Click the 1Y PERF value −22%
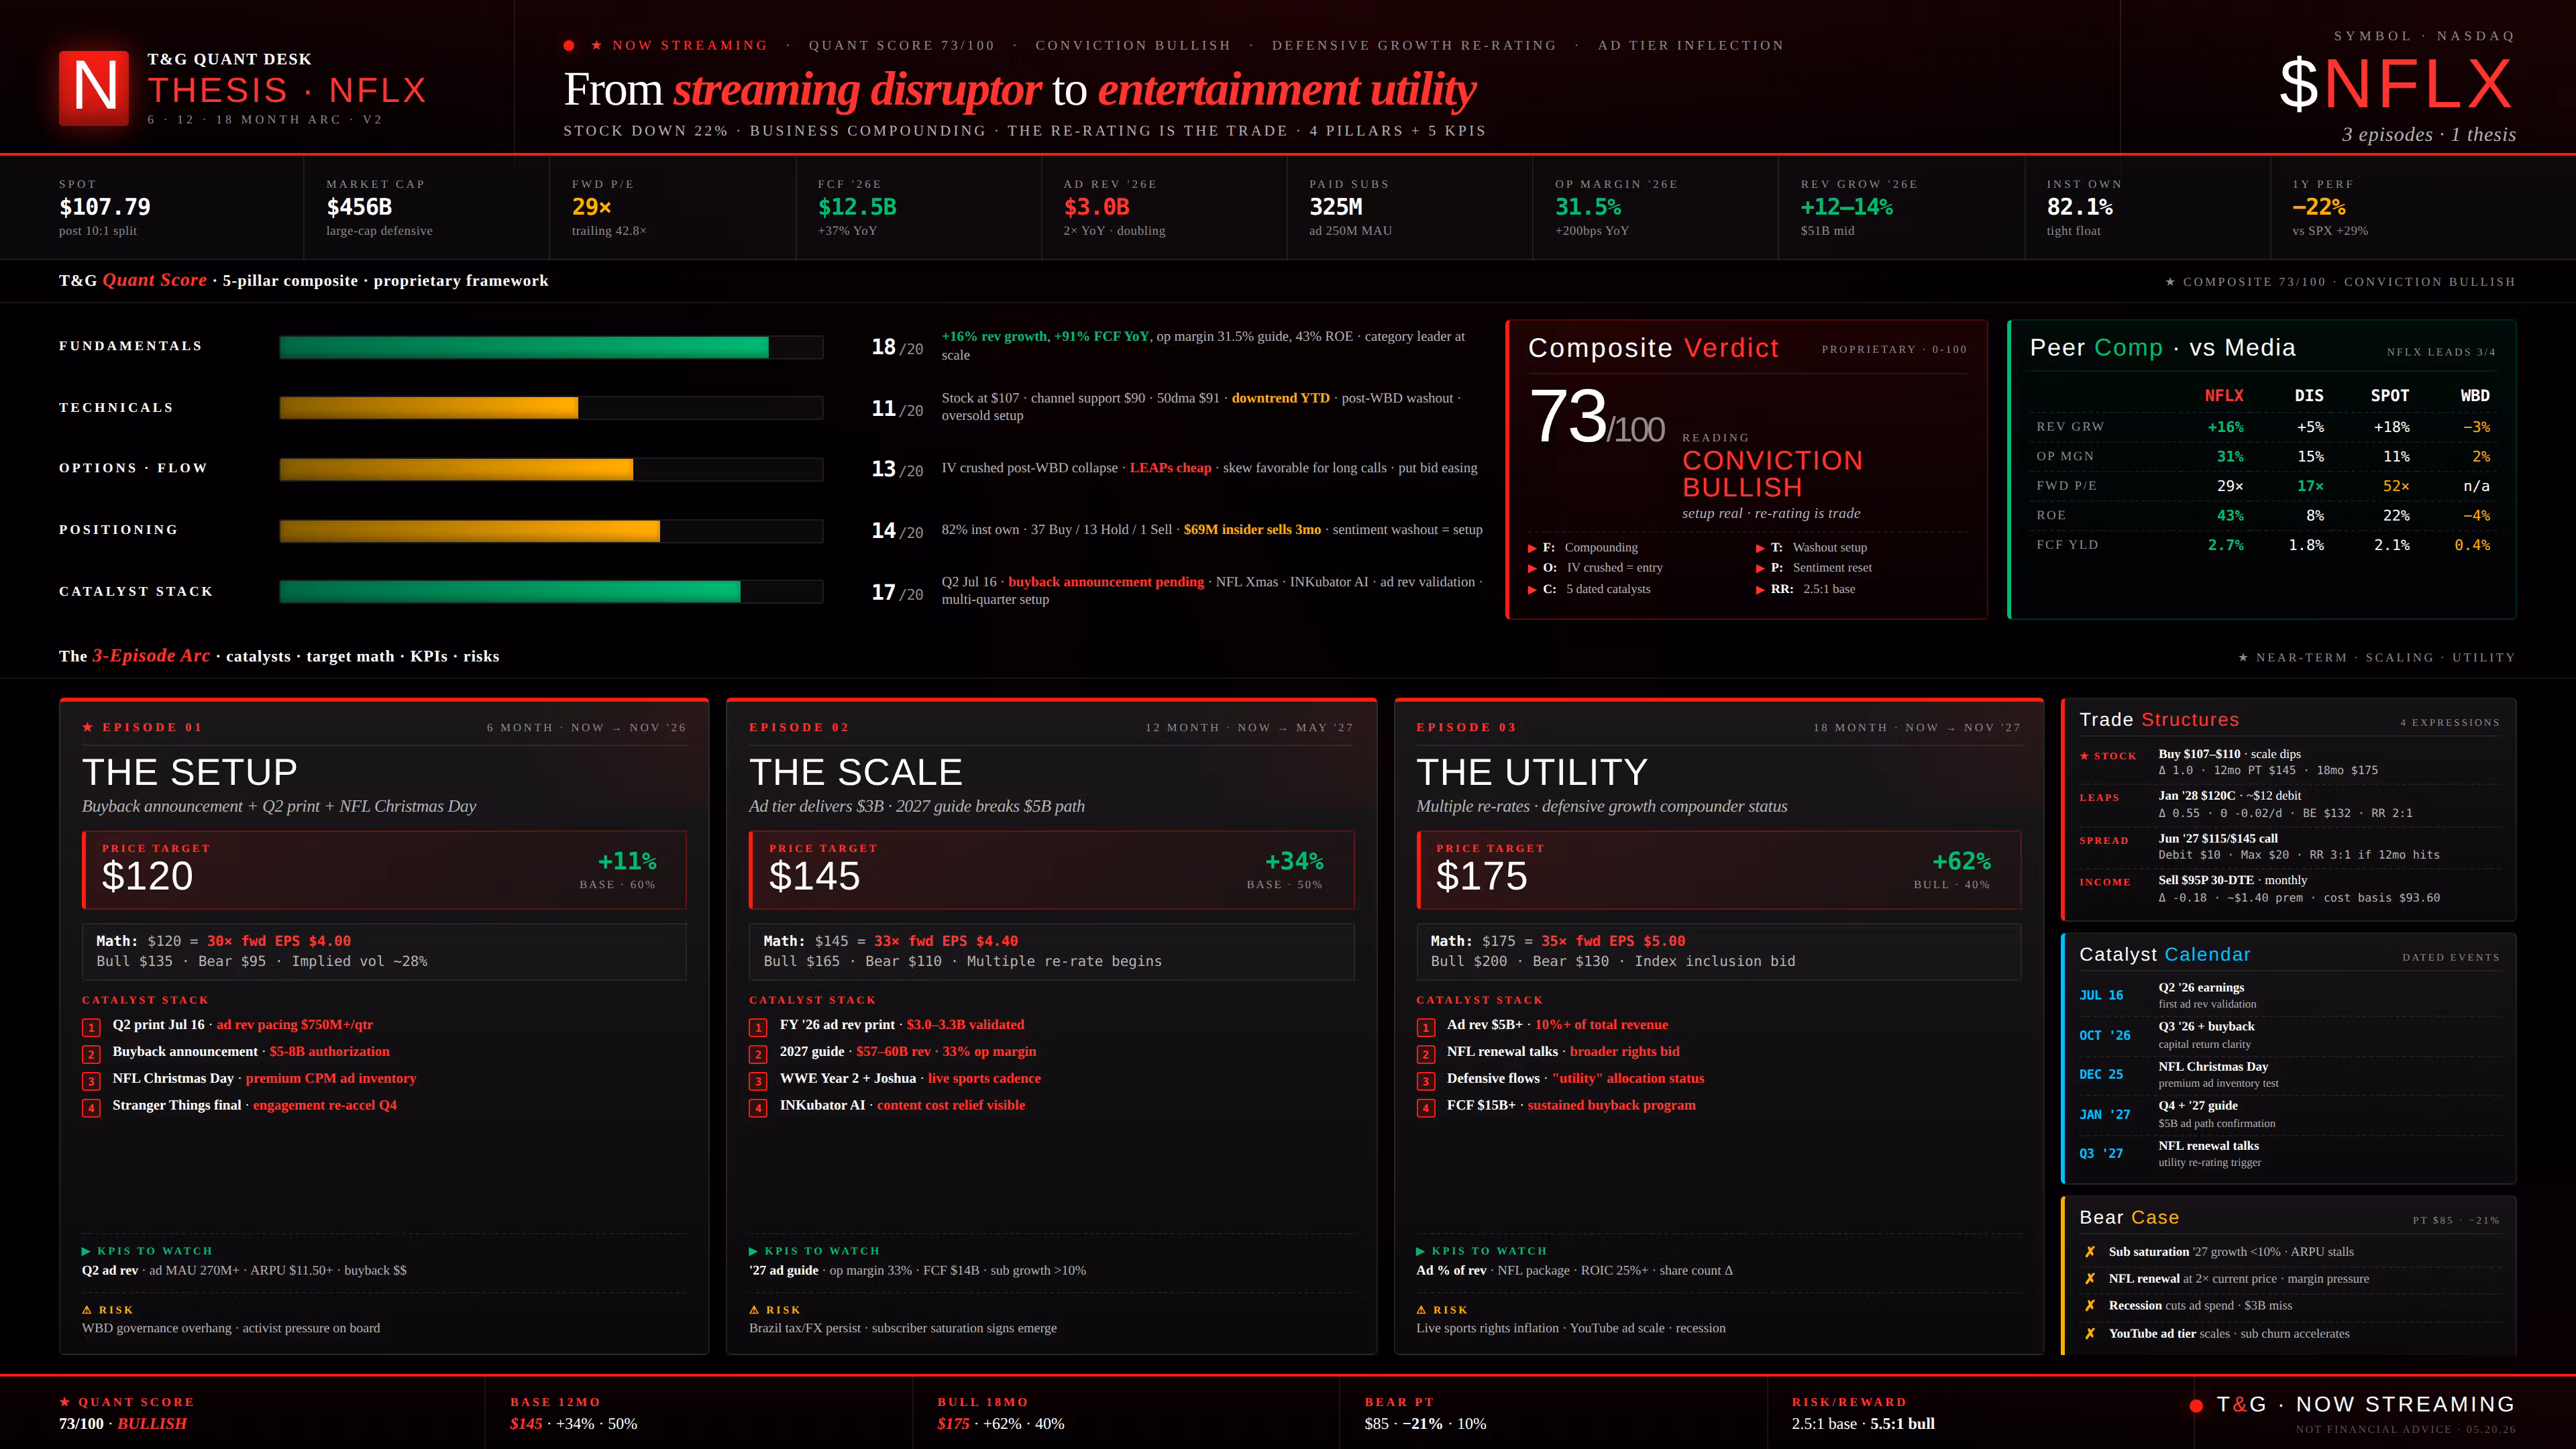The height and width of the screenshot is (1449, 2576). click(x=2319, y=207)
